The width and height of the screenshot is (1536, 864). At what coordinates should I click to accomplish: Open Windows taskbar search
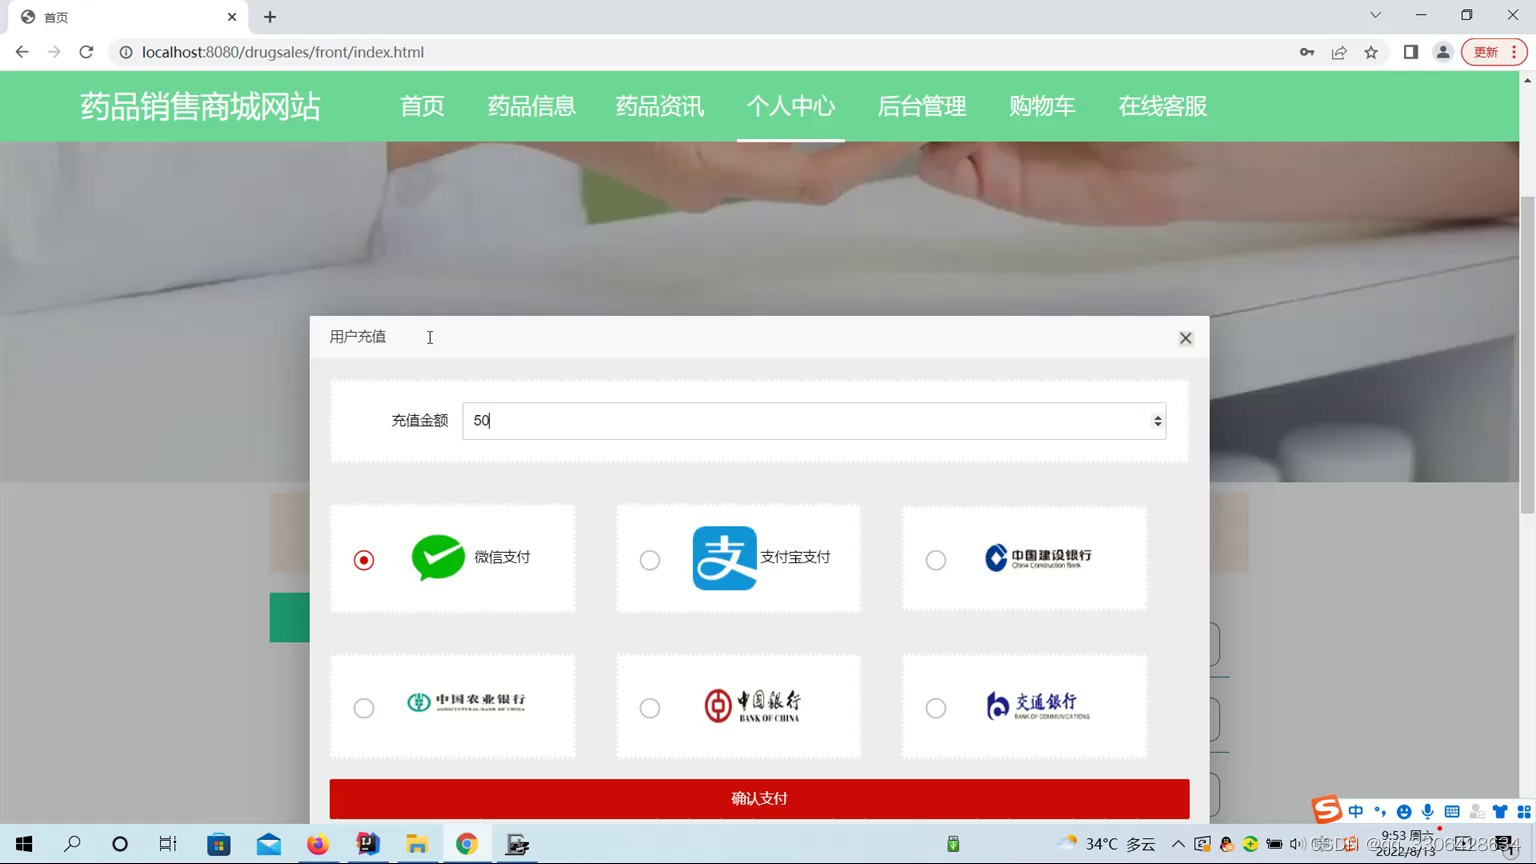(x=72, y=844)
